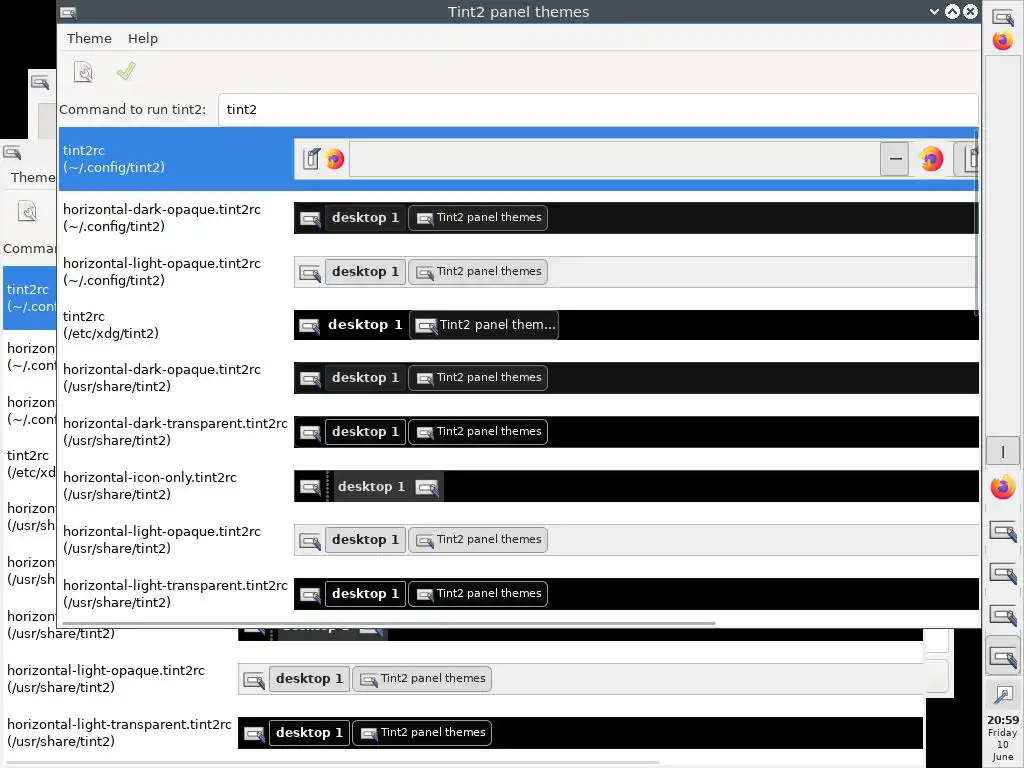
Task: Click horizontal-light-opaque preview thumbnail in the background window
Action: pos(580,679)
